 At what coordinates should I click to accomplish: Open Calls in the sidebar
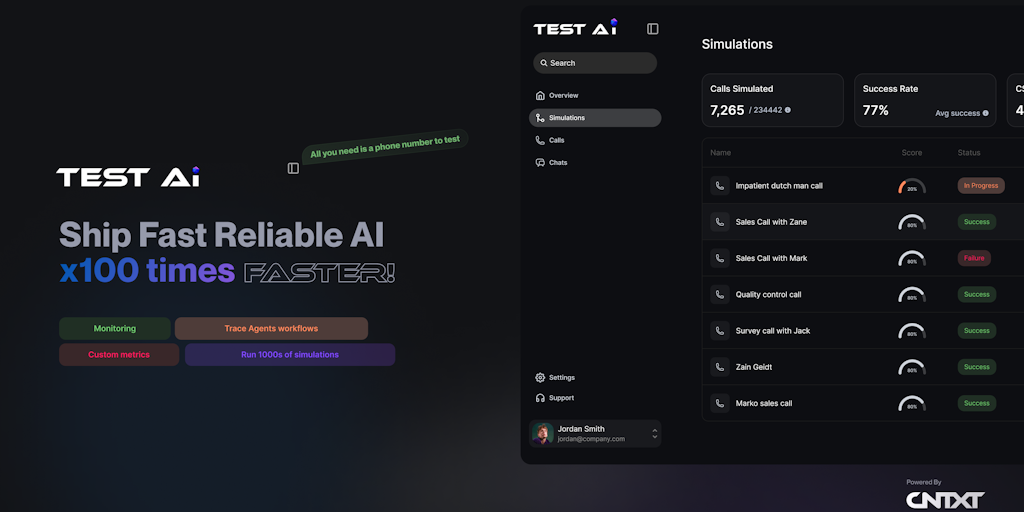(595, 140)
